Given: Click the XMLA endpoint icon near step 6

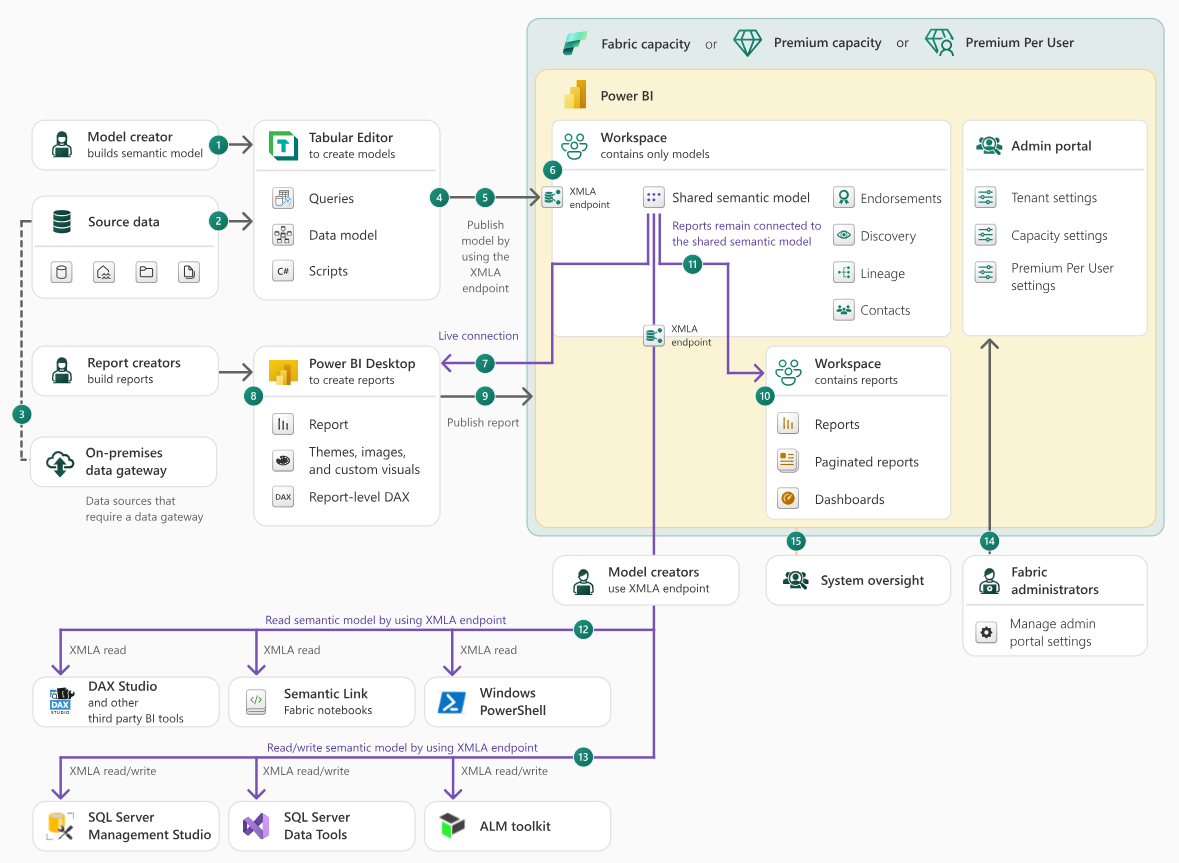Looking at the screenshot, I should (x=551, y=197).
